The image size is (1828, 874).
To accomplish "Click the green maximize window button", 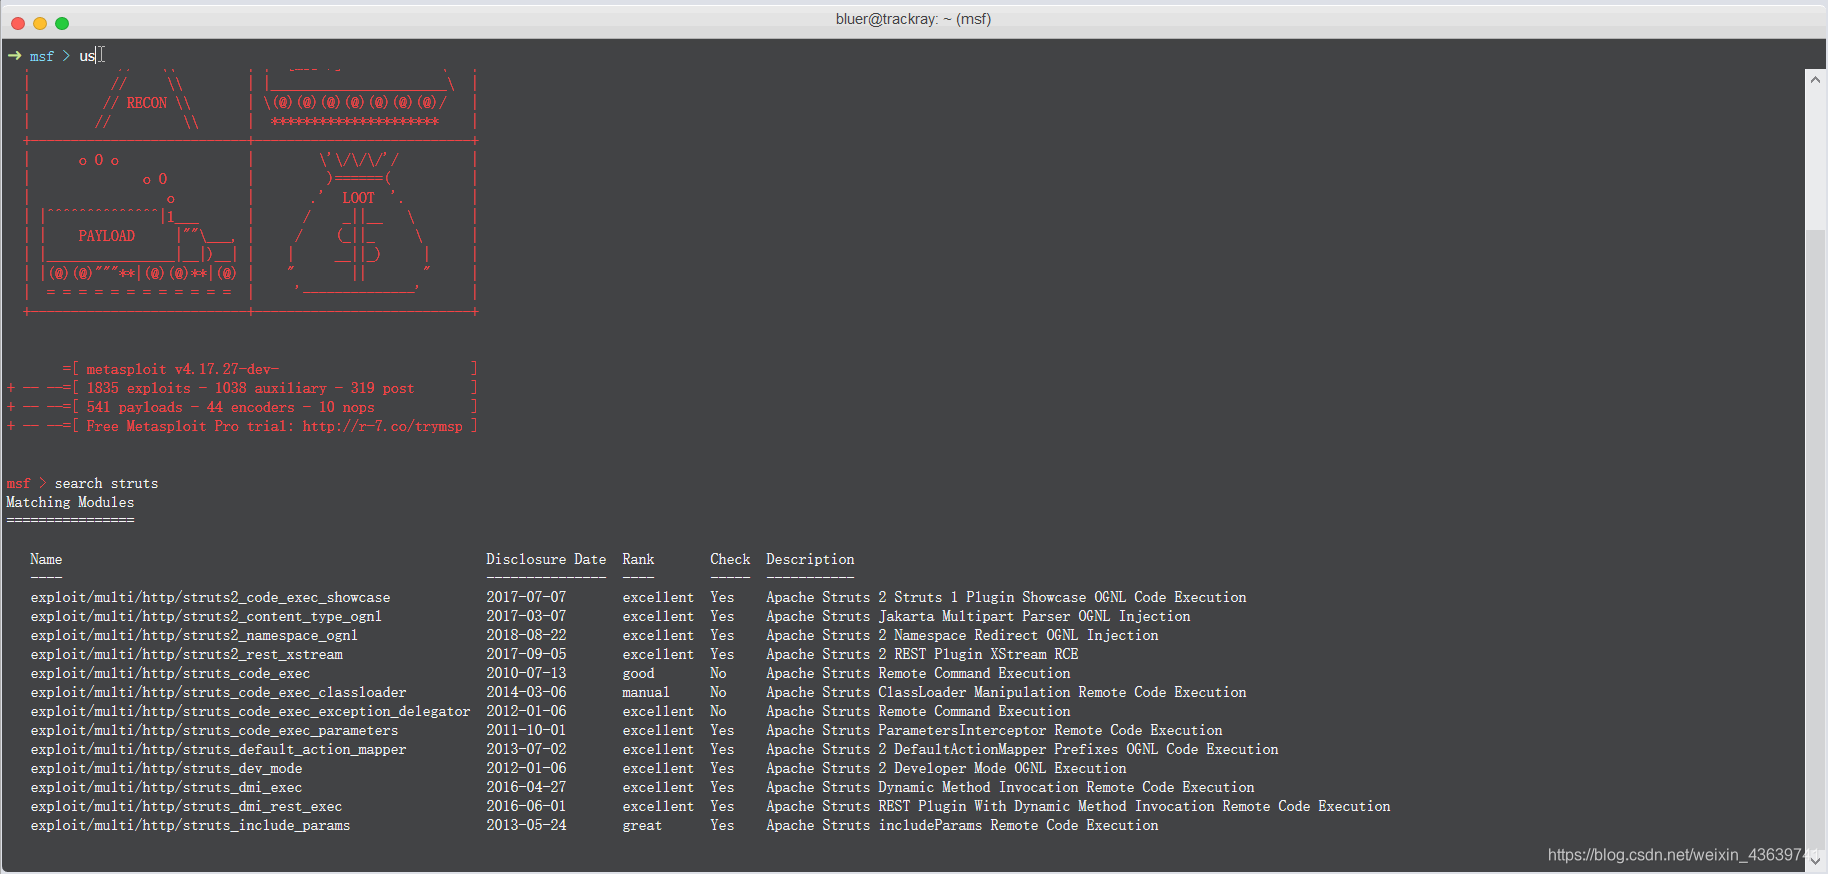I will [62, 23].
